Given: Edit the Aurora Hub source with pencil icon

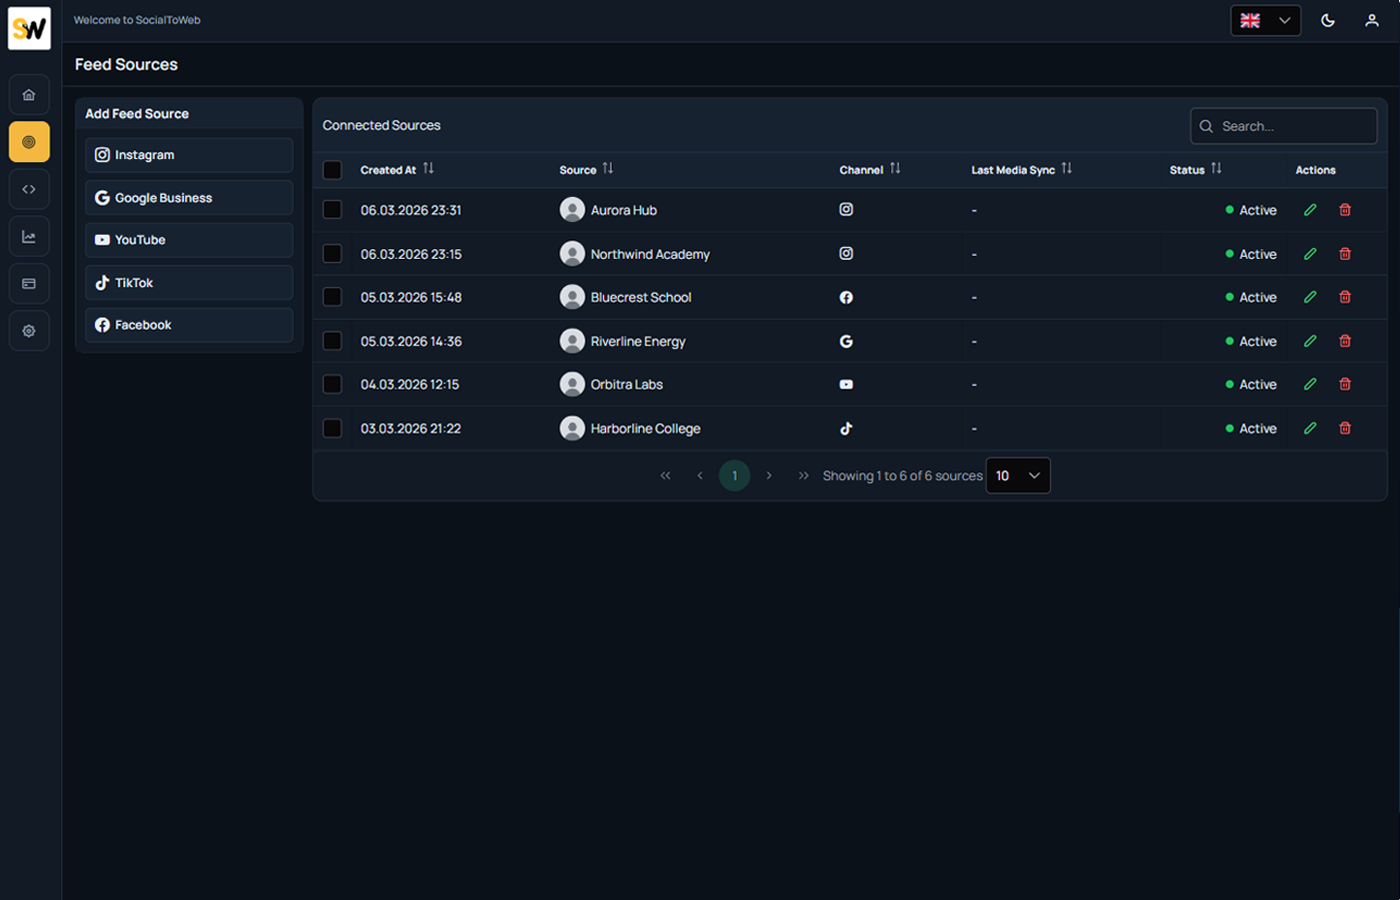Looking at the screenshot, I should coord(1310,210).
